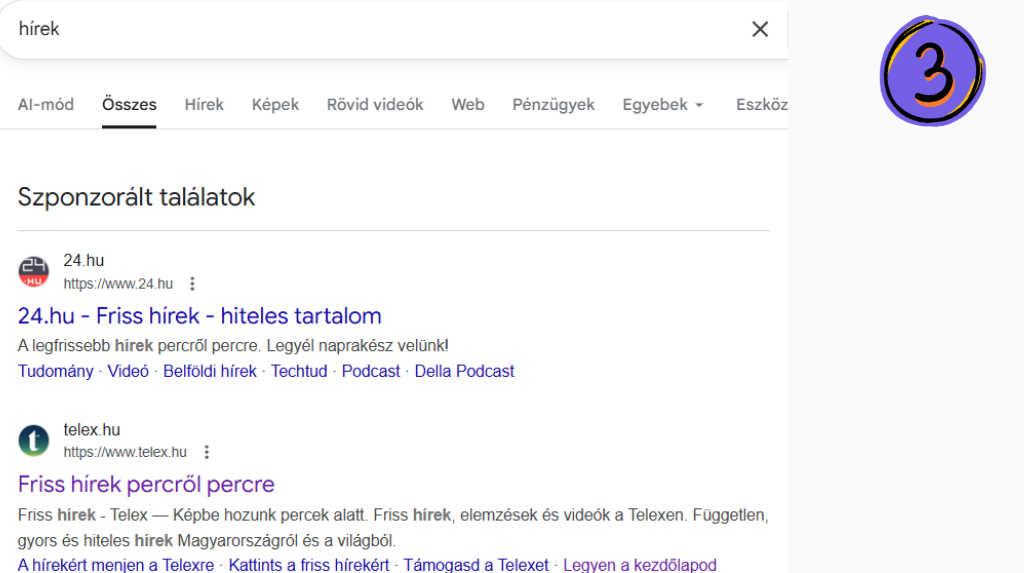Clear the search box with X icon
The image size is (1024, 573).
760,29
